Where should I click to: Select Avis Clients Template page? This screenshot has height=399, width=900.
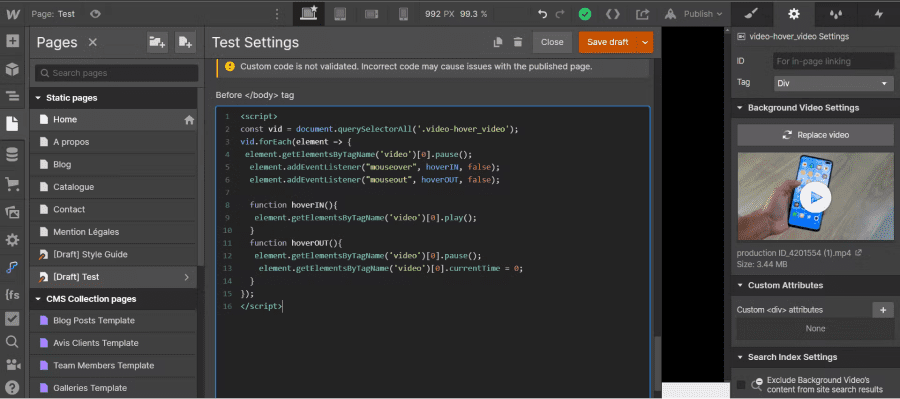tap(114, 343)
